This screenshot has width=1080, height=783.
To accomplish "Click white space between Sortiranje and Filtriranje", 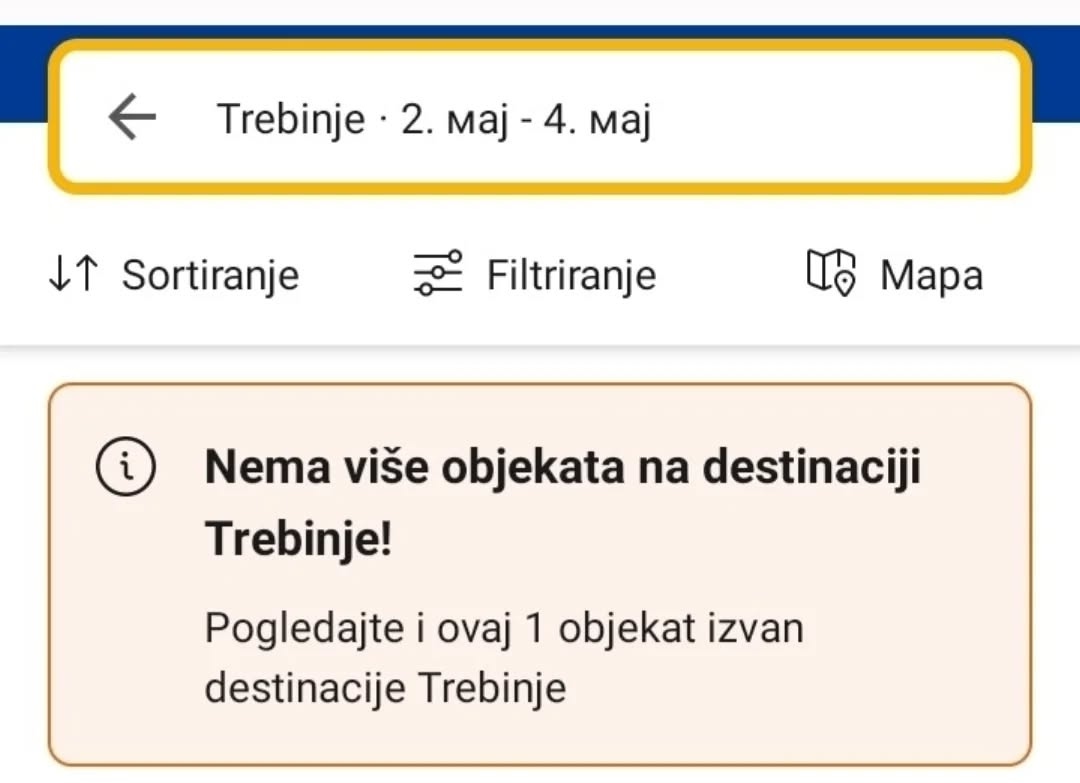I will [x=355, y=274].
